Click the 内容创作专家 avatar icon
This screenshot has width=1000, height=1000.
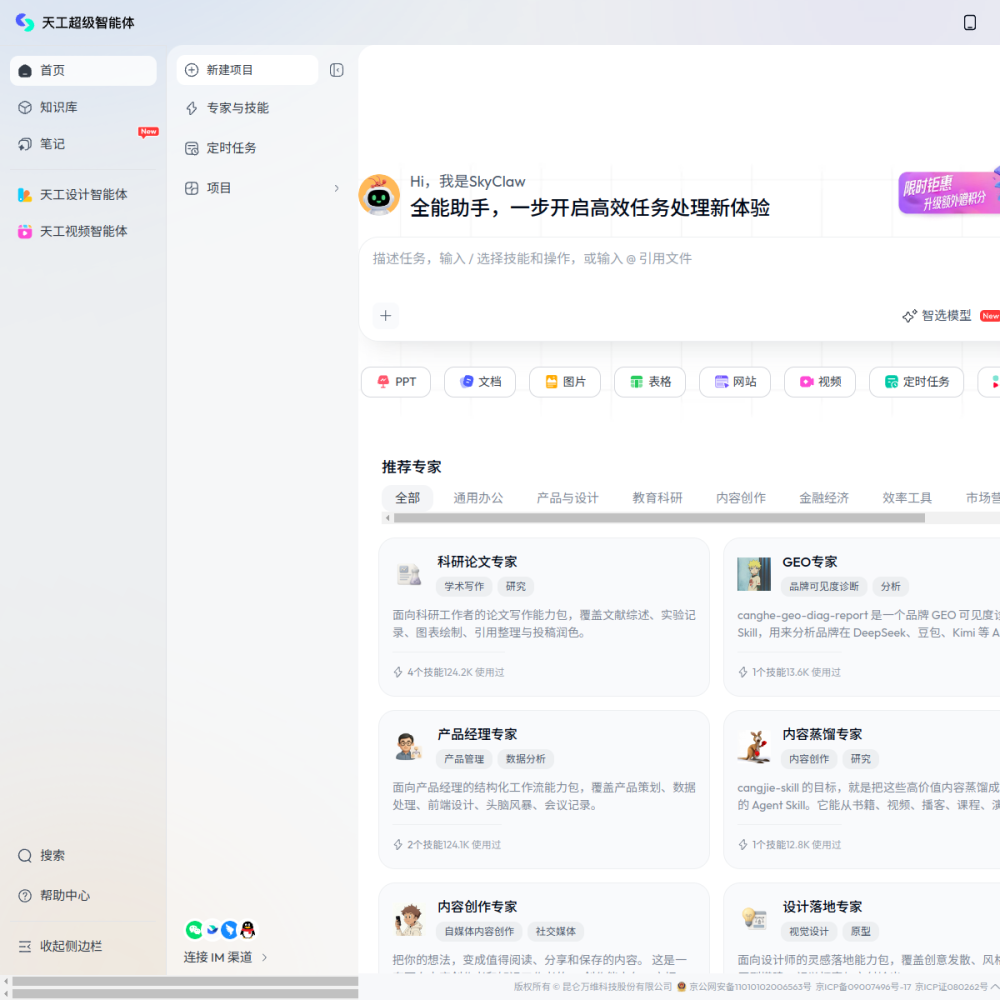click(x=409, y=919)
